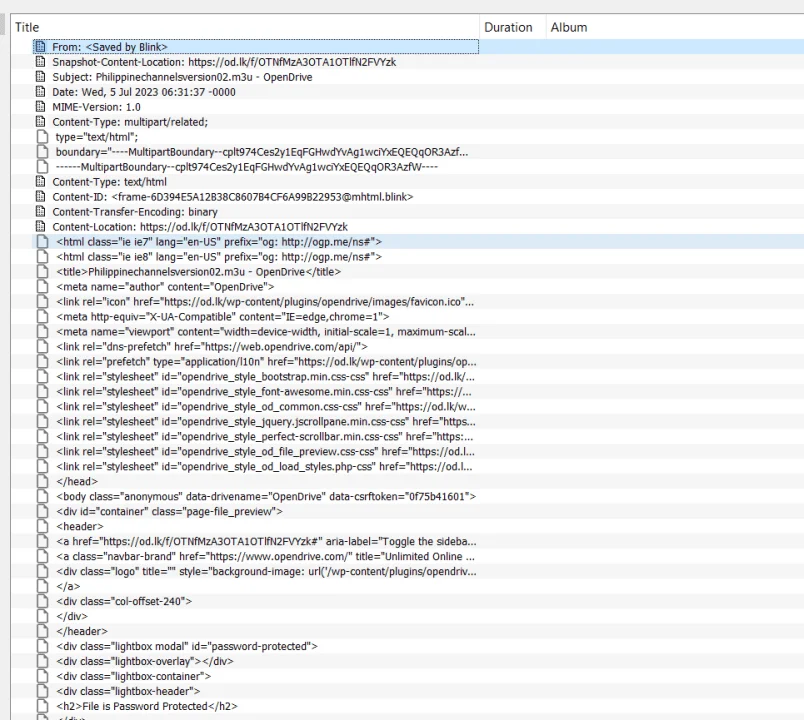Click the icon beside the Date: Wed, 5 Jul 2023 row

(41, 92)
